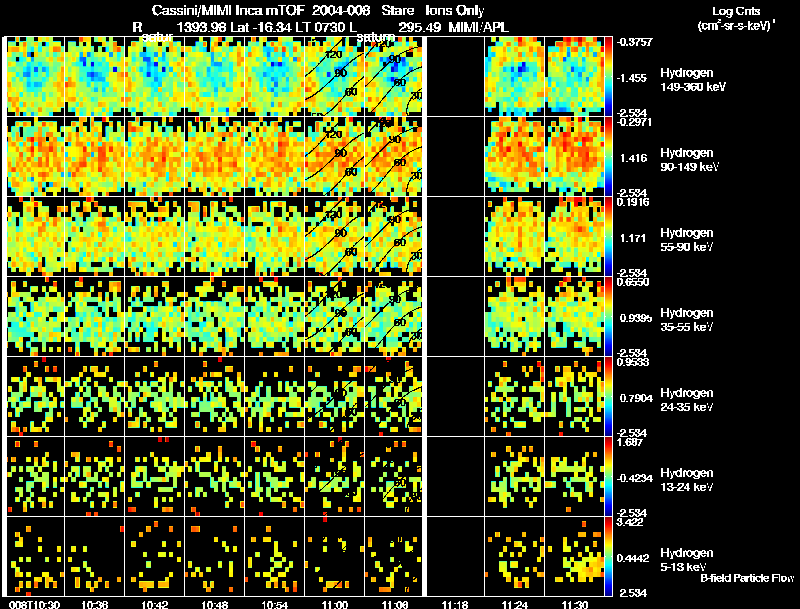This screenshot has width=800, height=609.
Task: Click the 10:42 time axis label
Action: (155, 604)
